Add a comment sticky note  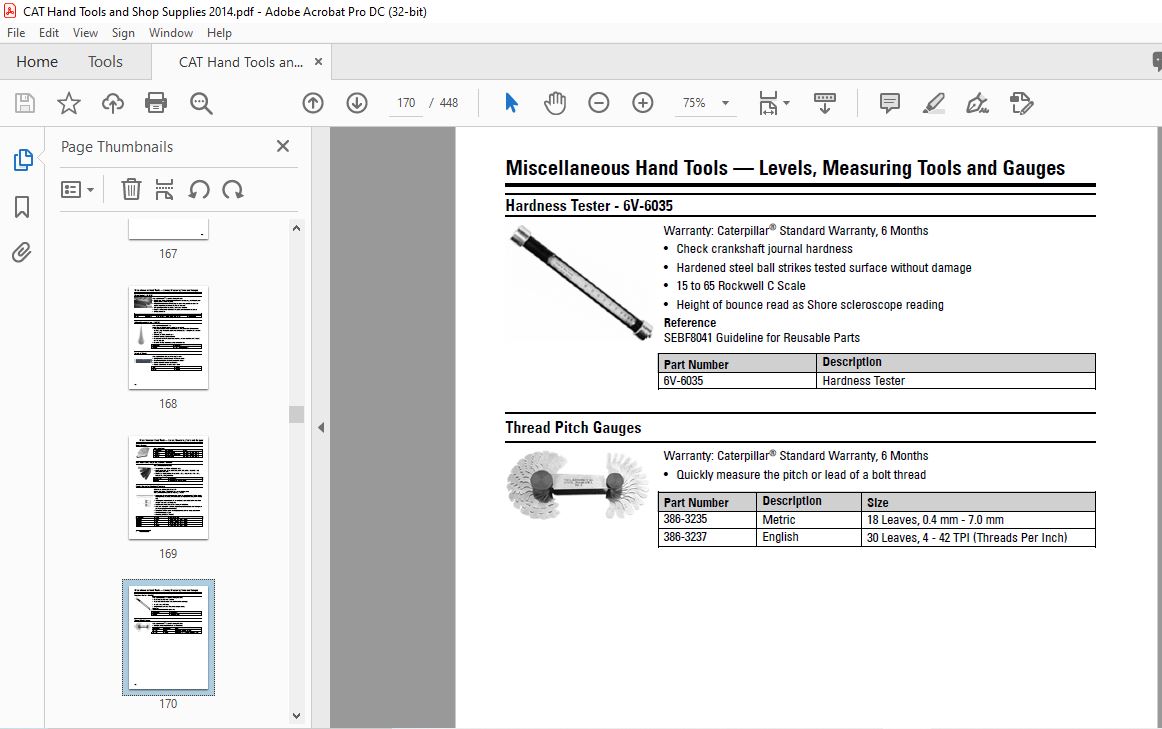click(889, 103)
